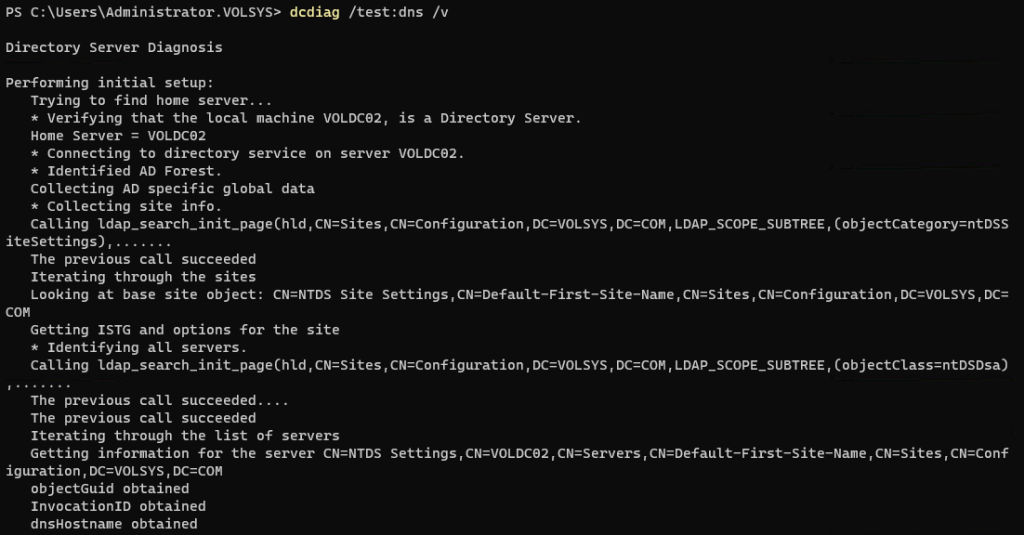The height and width of the screenshot is (535, 1024).
Task: Click the "Iterating through the sites" line
Action: click(x=143, y=276)
